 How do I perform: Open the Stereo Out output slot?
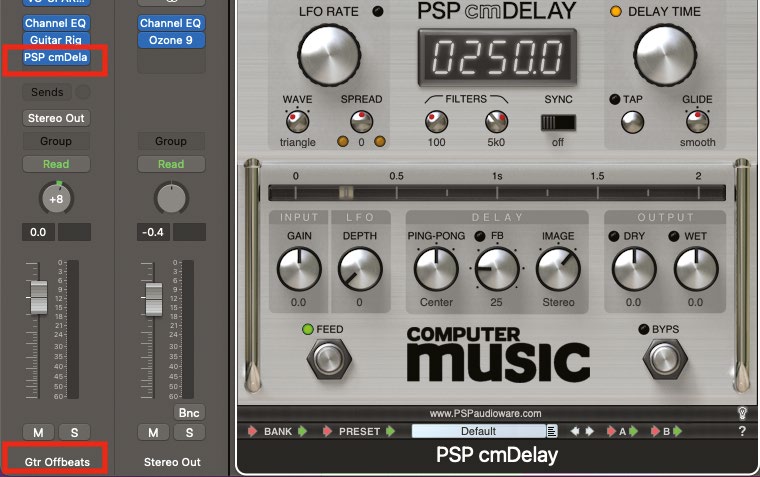click(x=56, y=118)
